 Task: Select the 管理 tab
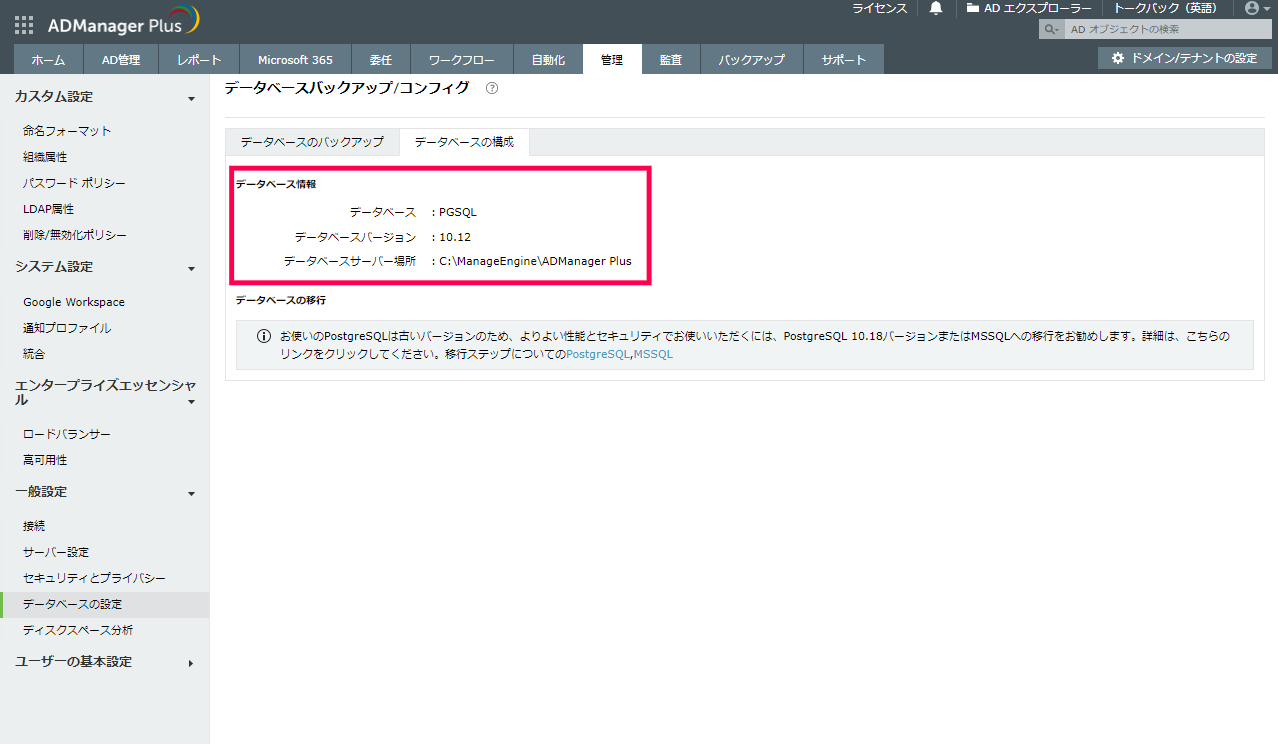pyautogui.click(x=612, y=60)
